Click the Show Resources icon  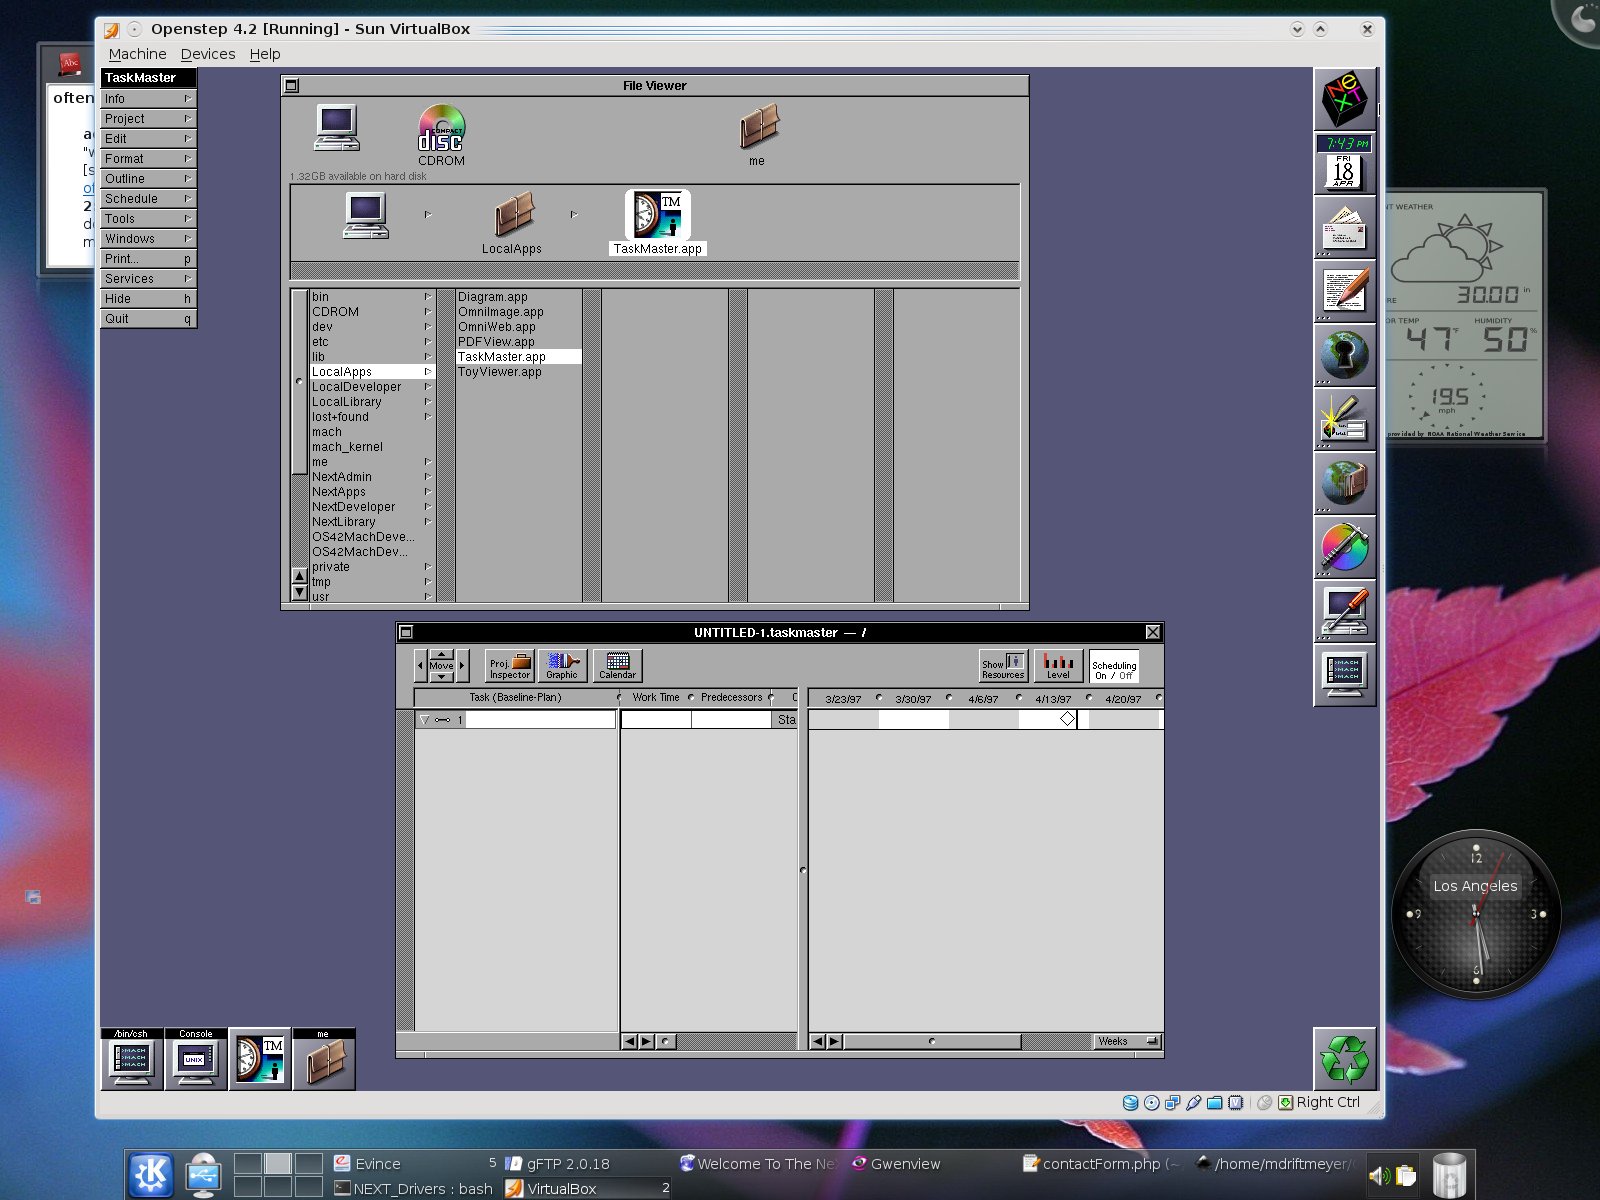tap(1003, 665)
